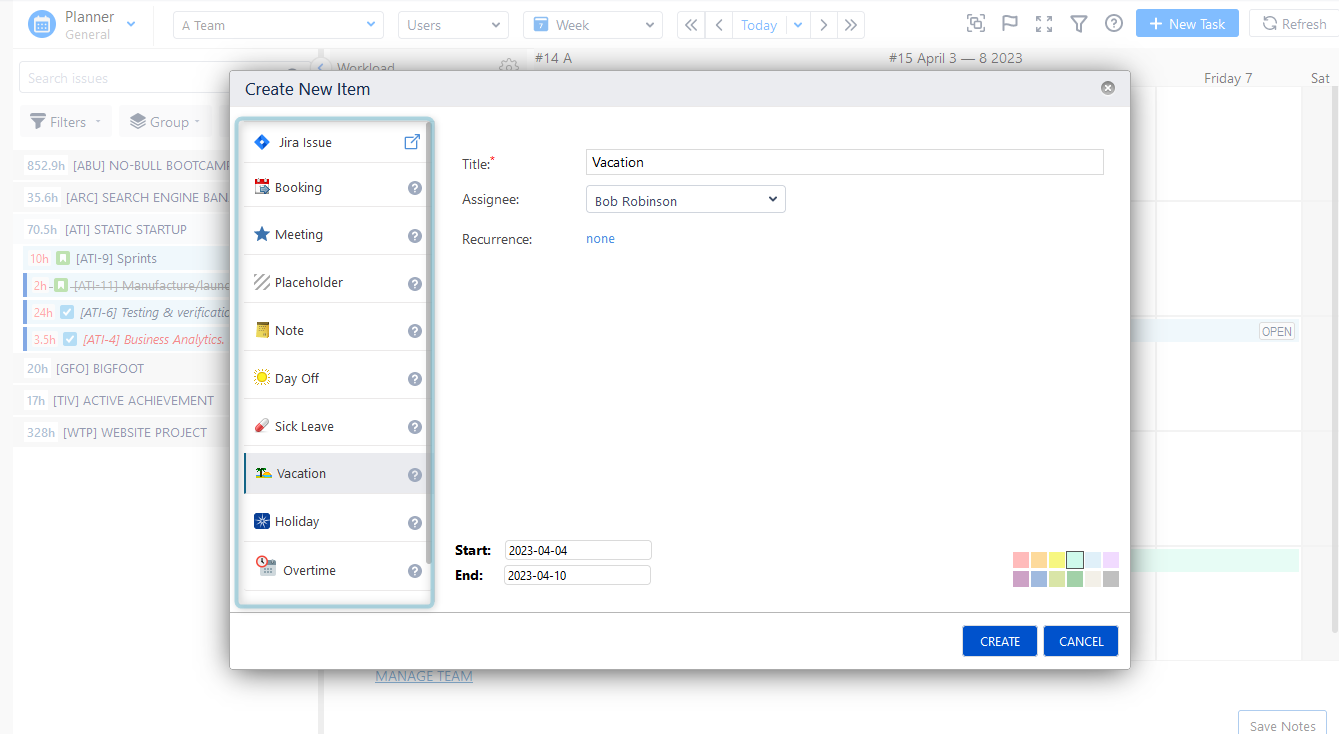The height and width of the screenshot is (734, 1339).
Task: Click the End date field
Action: 578,575
